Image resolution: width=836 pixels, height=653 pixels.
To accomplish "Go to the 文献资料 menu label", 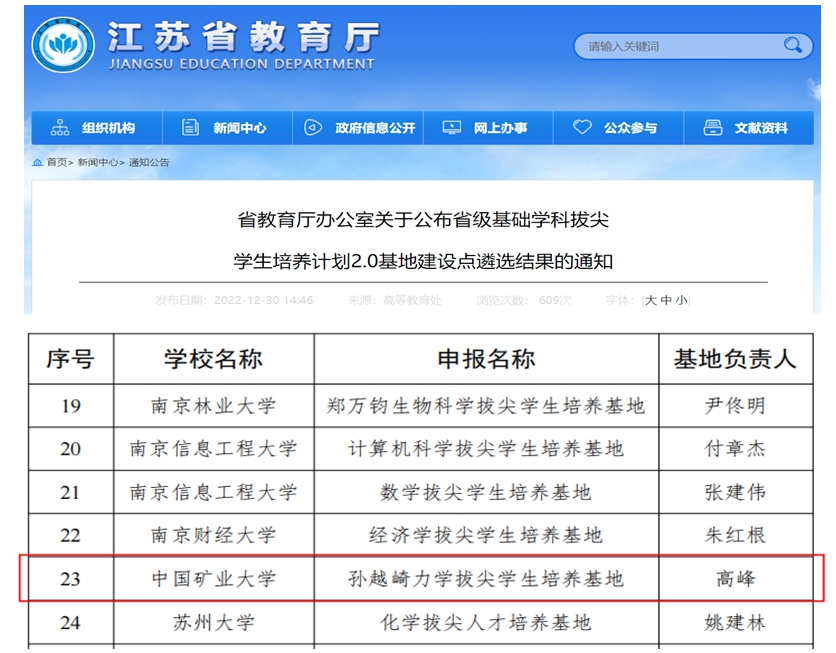I will tap(761, 128).
